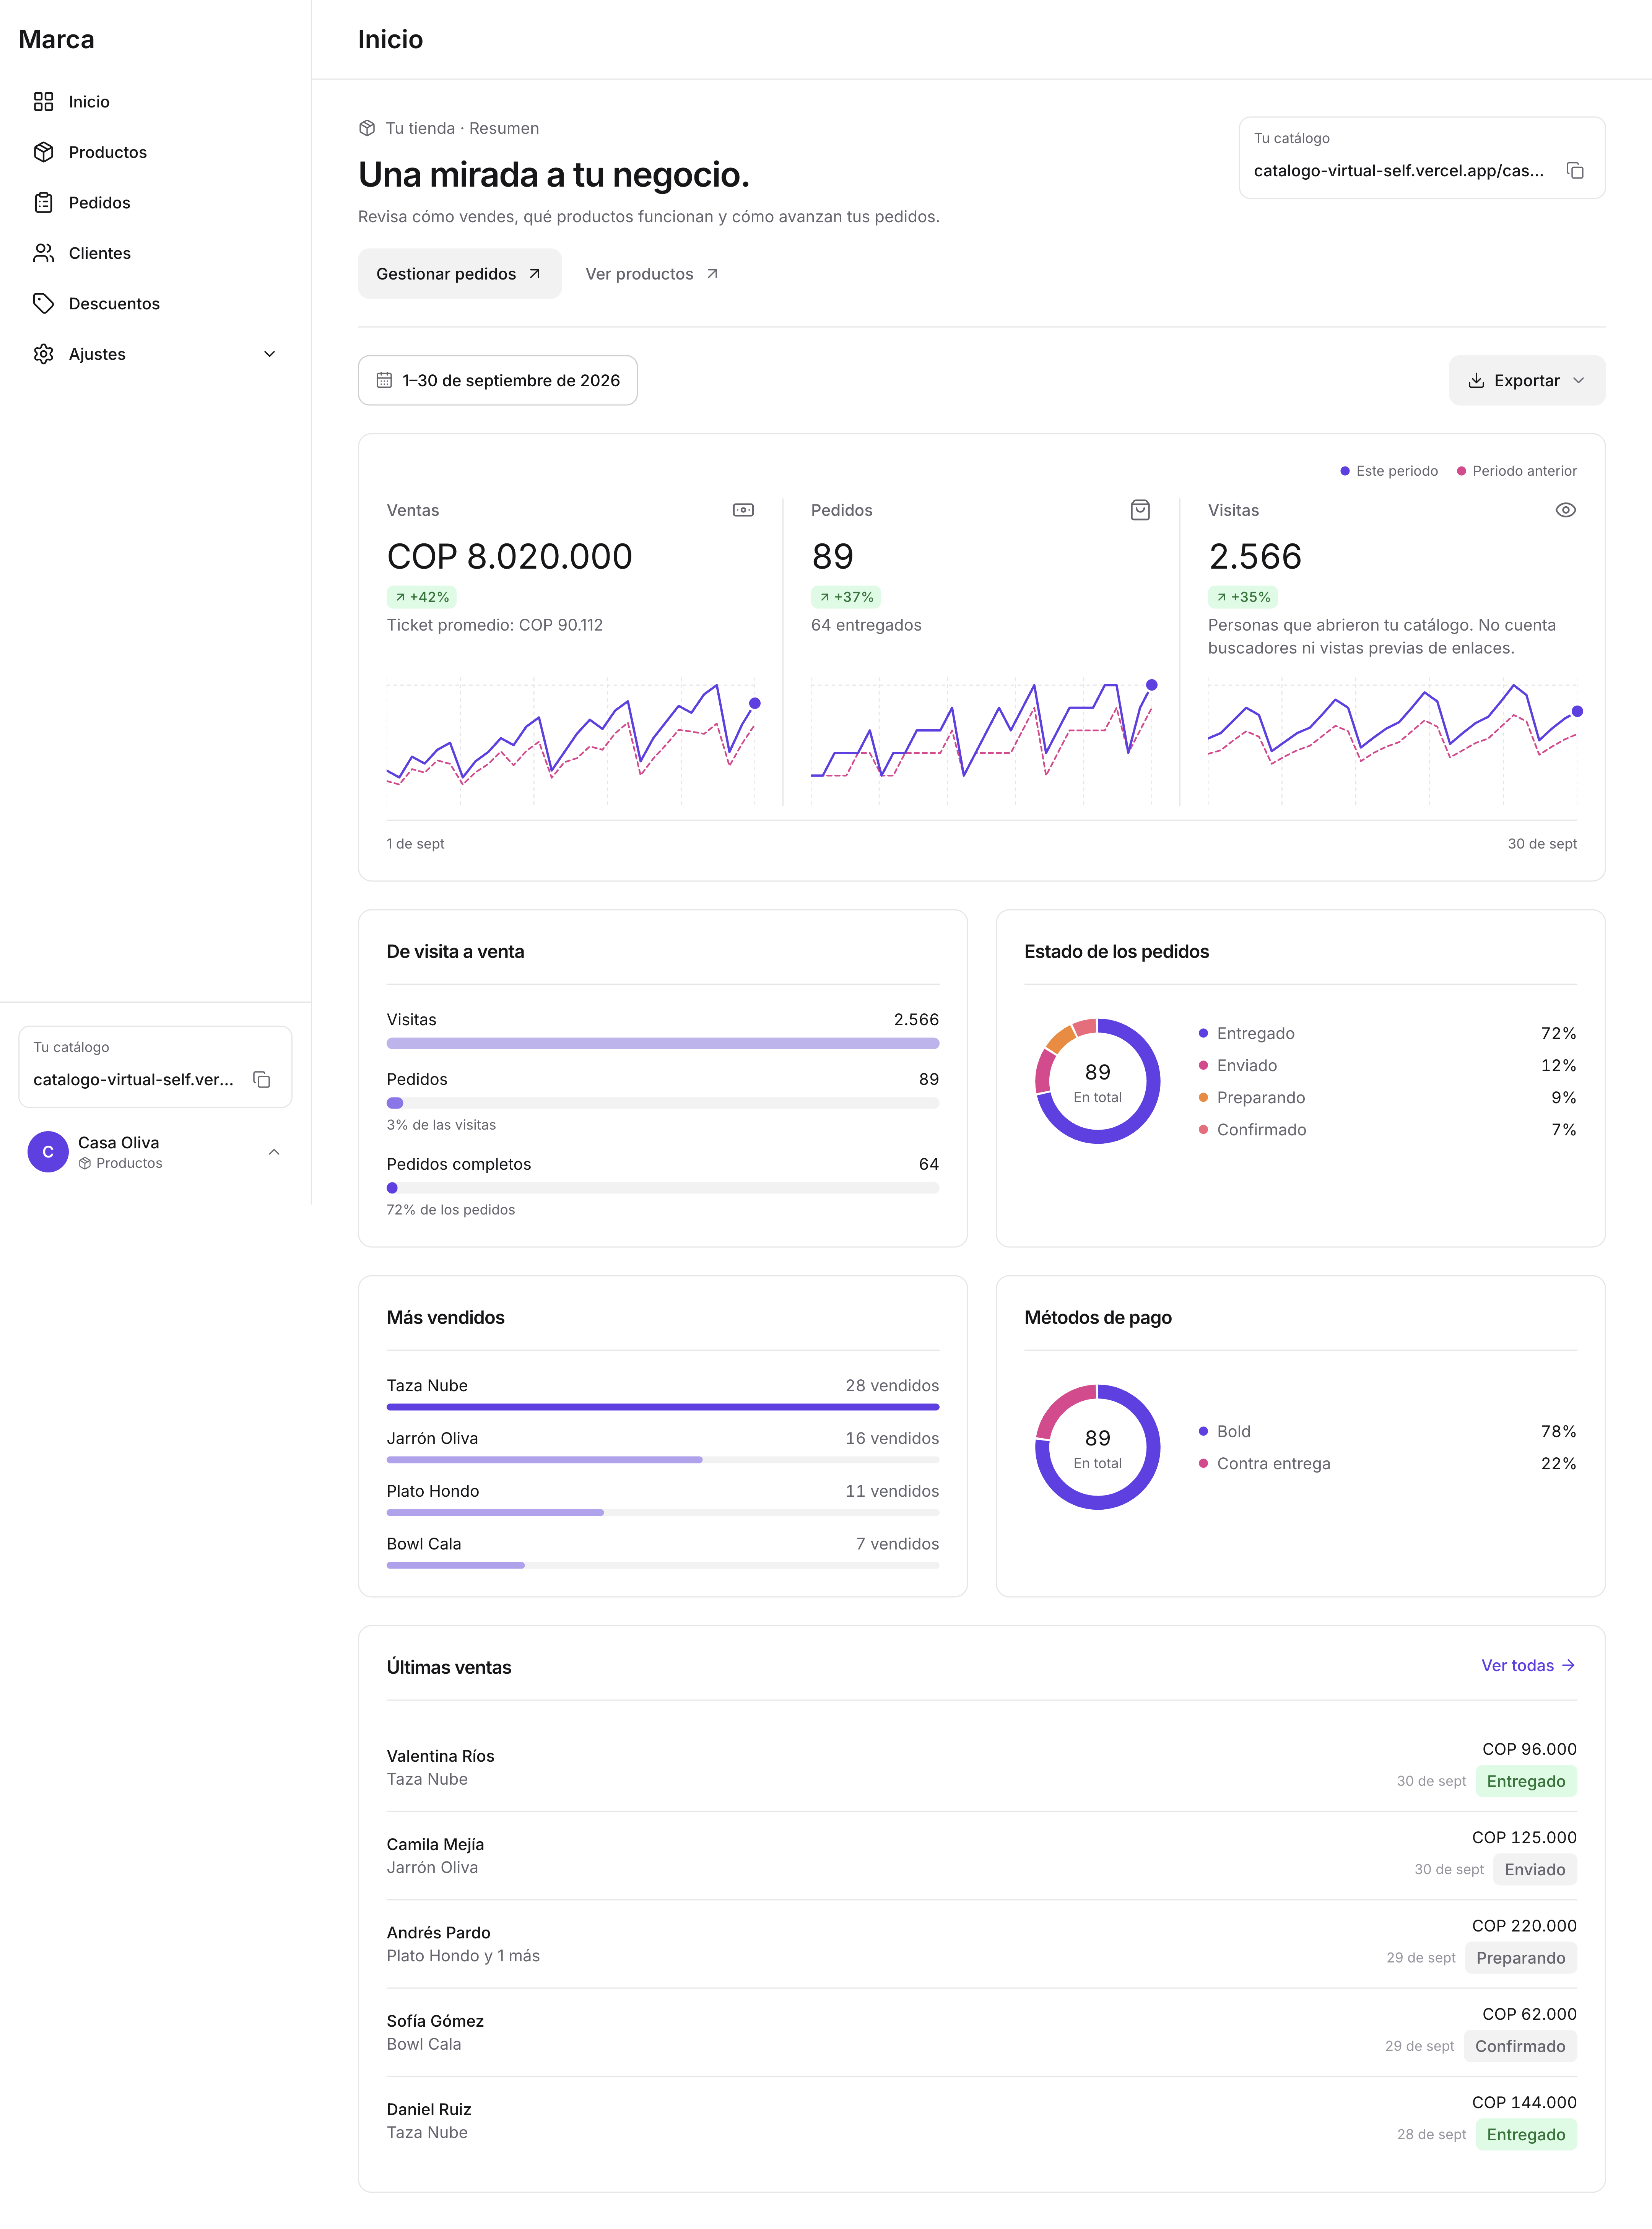Click the Preparando status badge for Andrés Pardo
The width and height of the screenshot is (1652, 2229).
(1521, 1958)
